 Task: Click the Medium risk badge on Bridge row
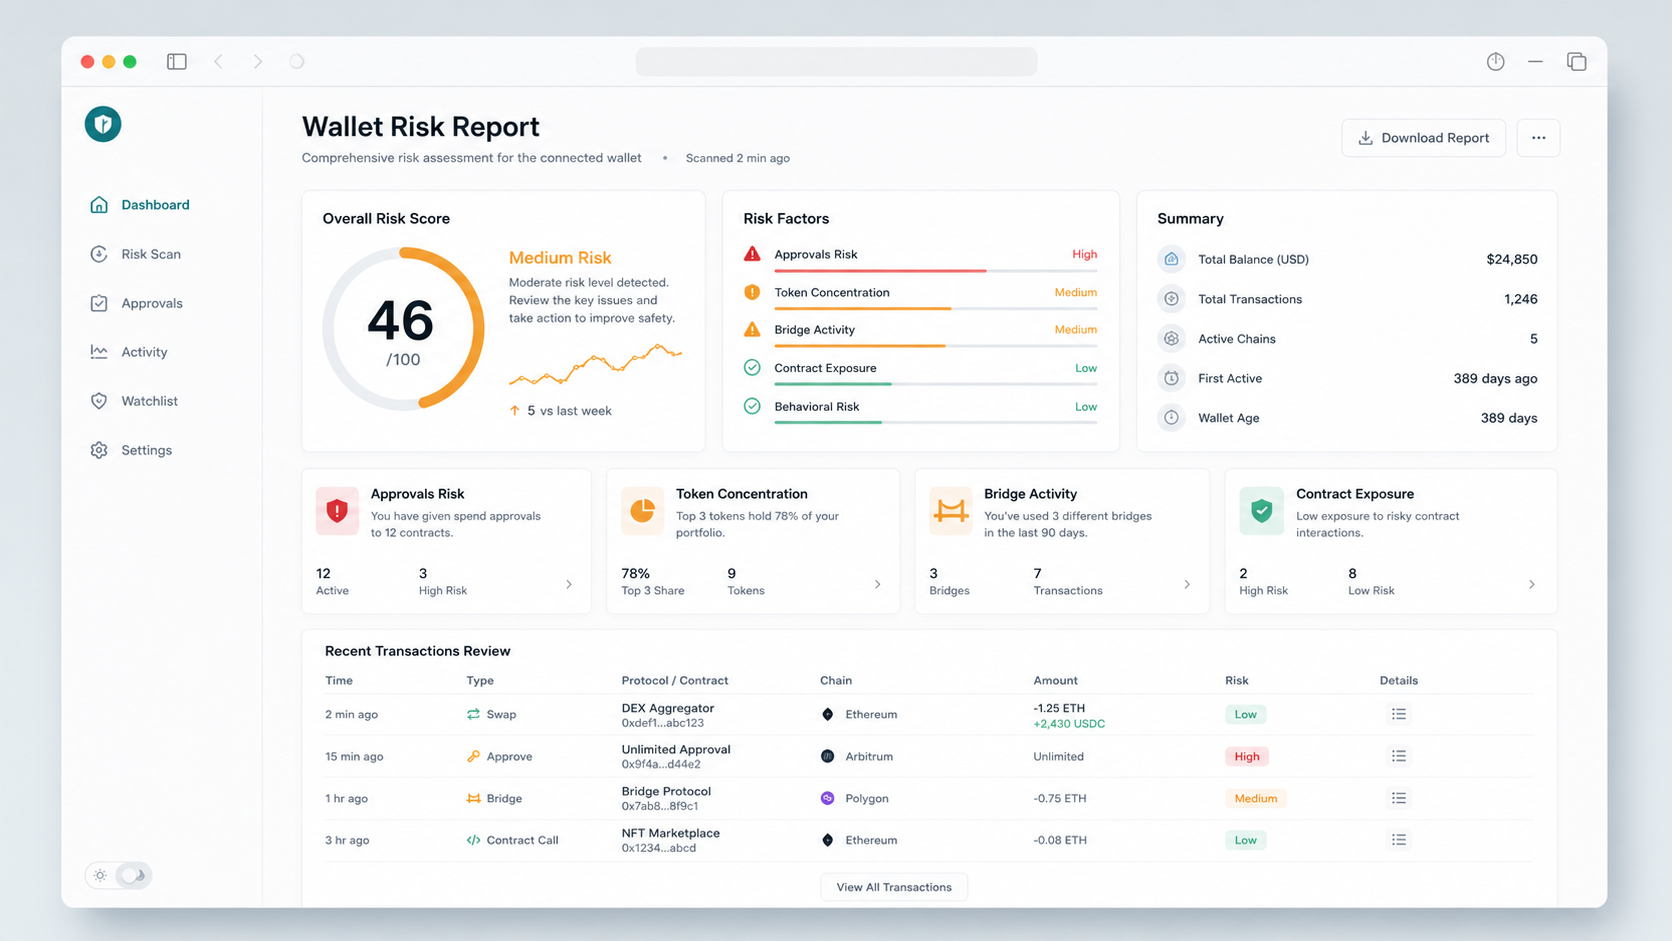(x=1255, y=798)
